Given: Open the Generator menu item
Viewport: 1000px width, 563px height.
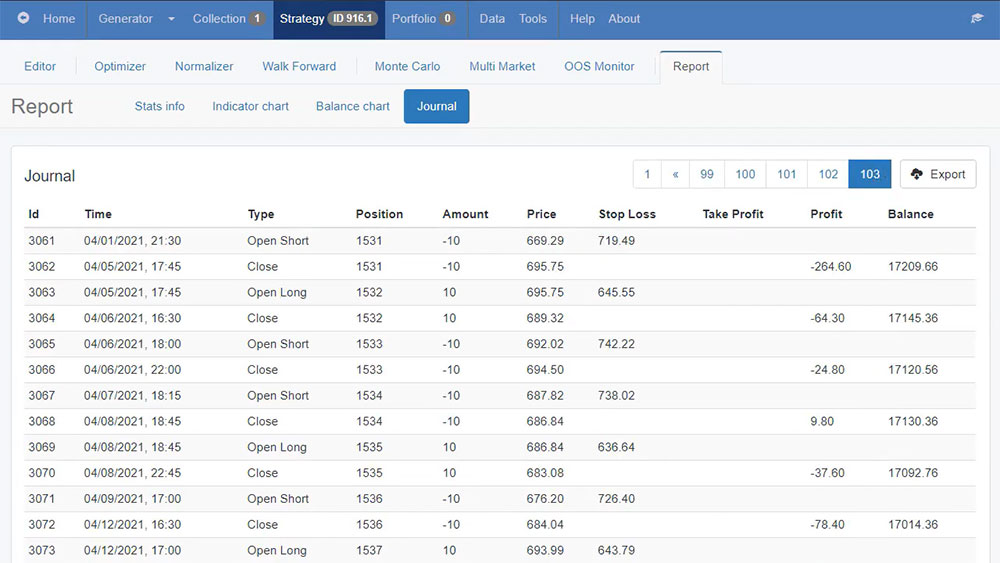Looking at the screenshot, I should click(125, 19).
